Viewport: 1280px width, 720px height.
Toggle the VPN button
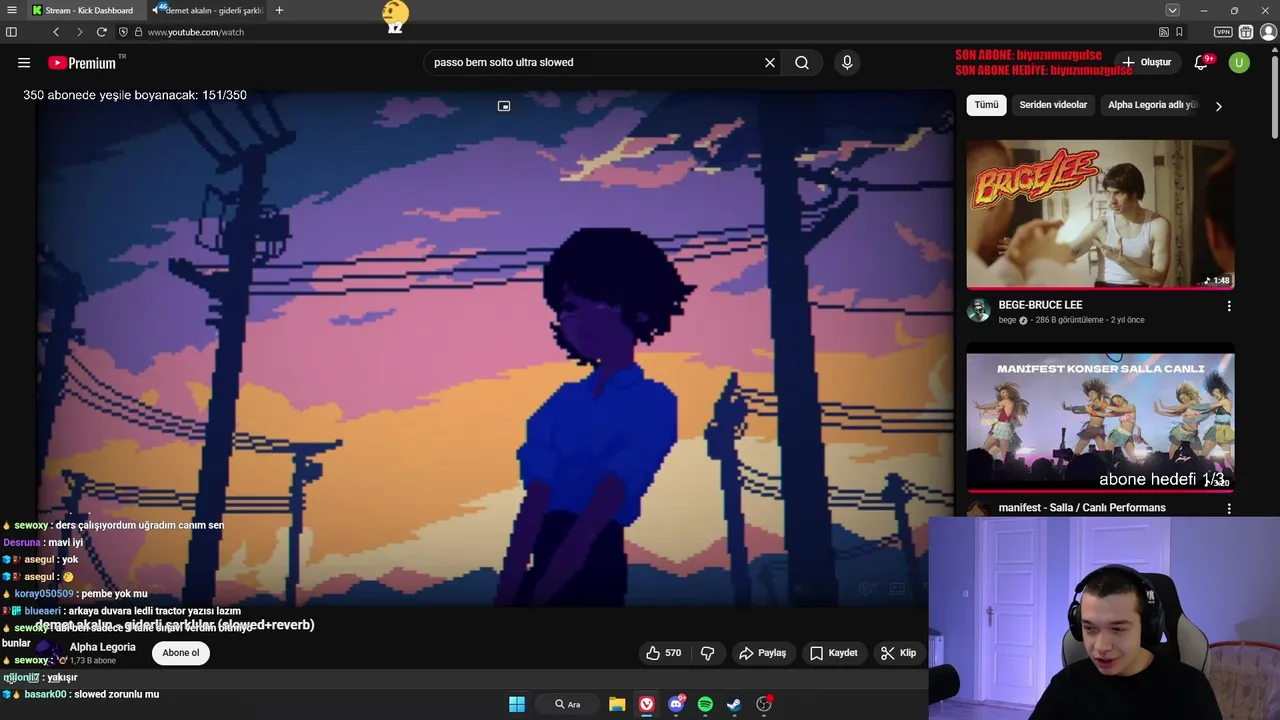click(x=1222, y=32)
